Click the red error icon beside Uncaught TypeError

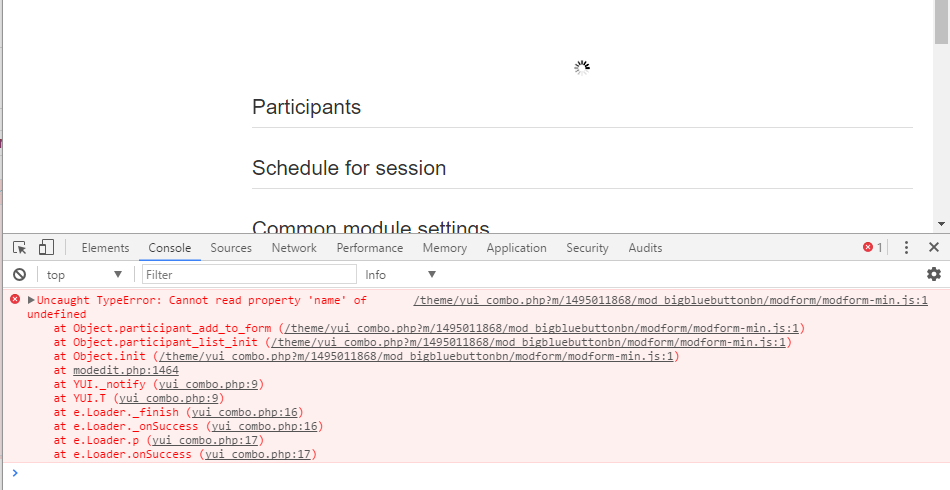(15, 299)
